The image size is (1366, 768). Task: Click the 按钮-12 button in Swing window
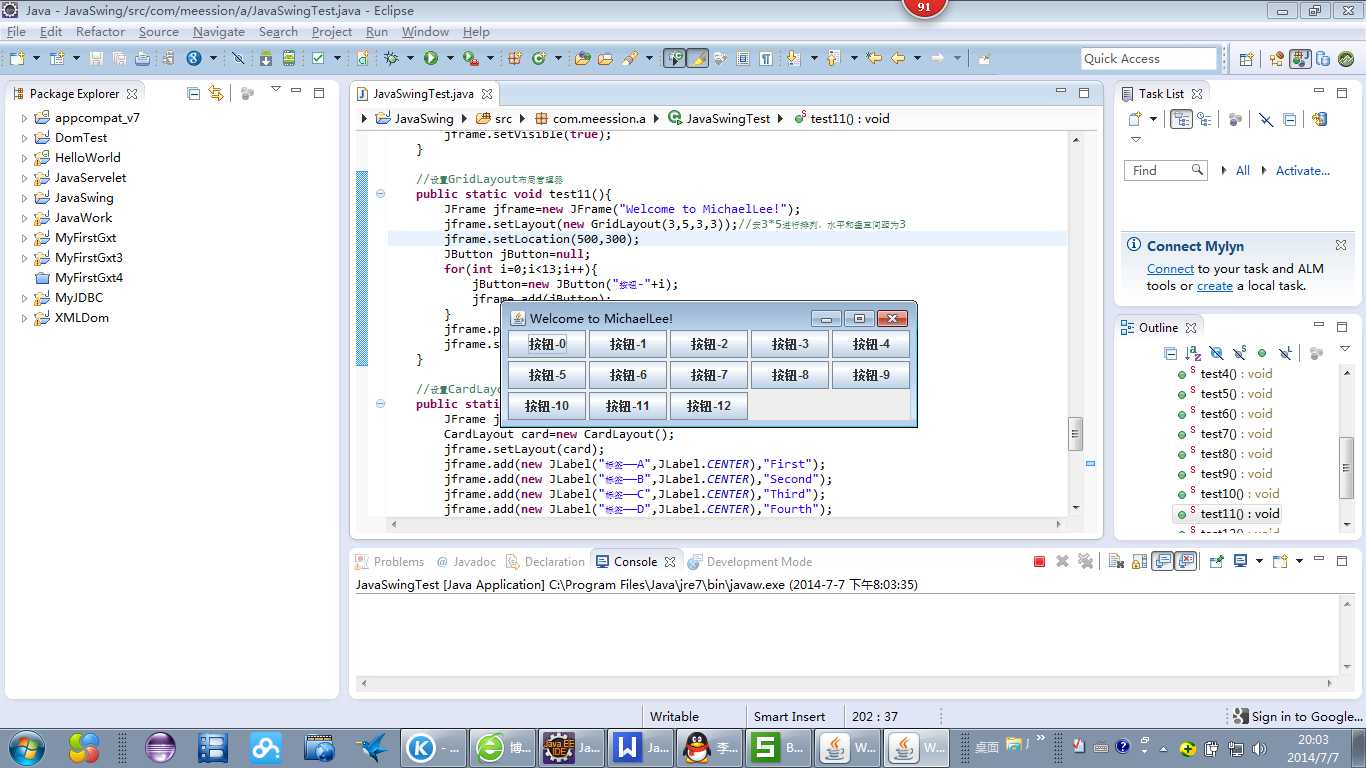point(709,406)
